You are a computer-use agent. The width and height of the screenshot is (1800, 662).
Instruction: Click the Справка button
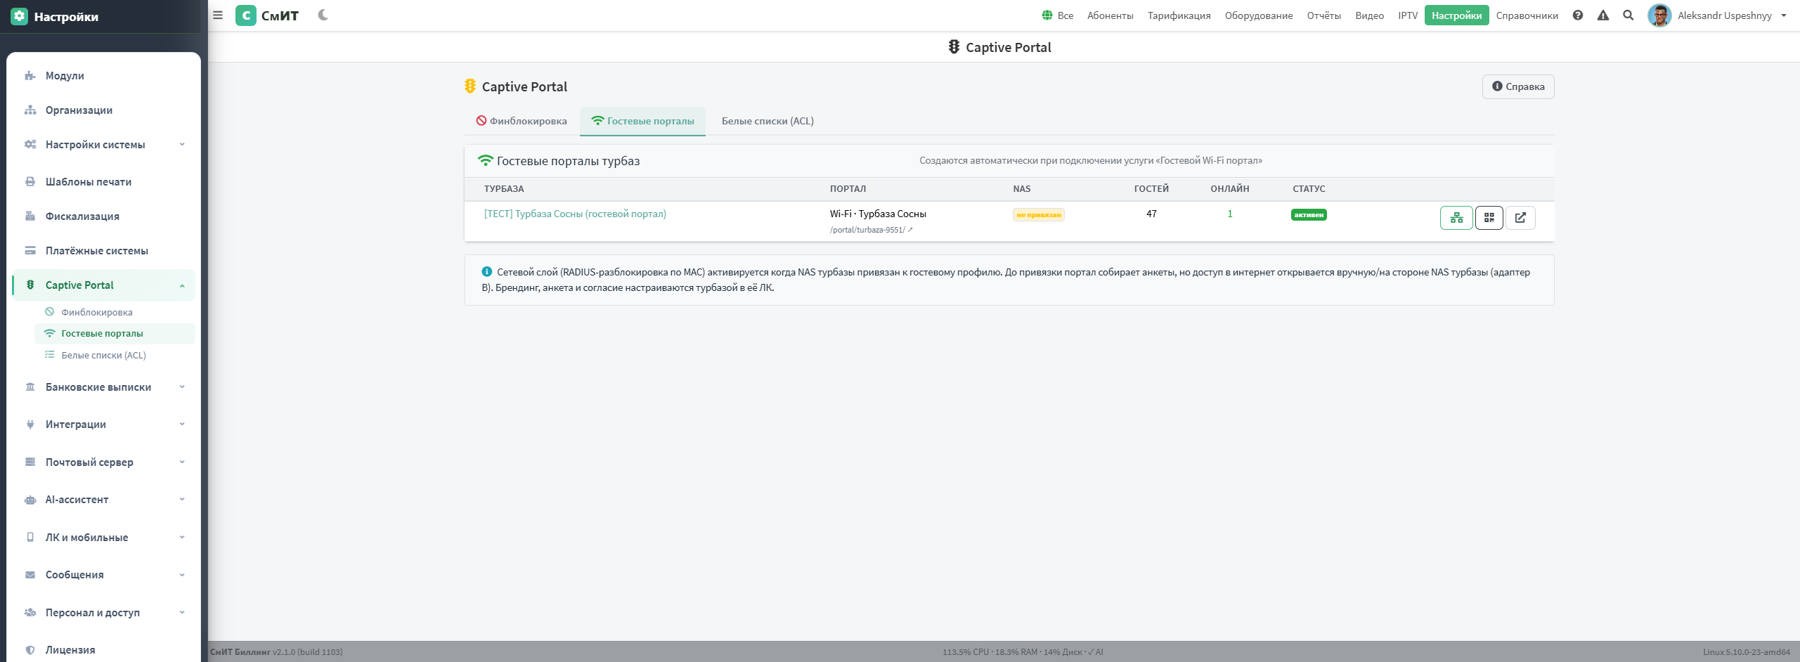[x=1518, y=87]
